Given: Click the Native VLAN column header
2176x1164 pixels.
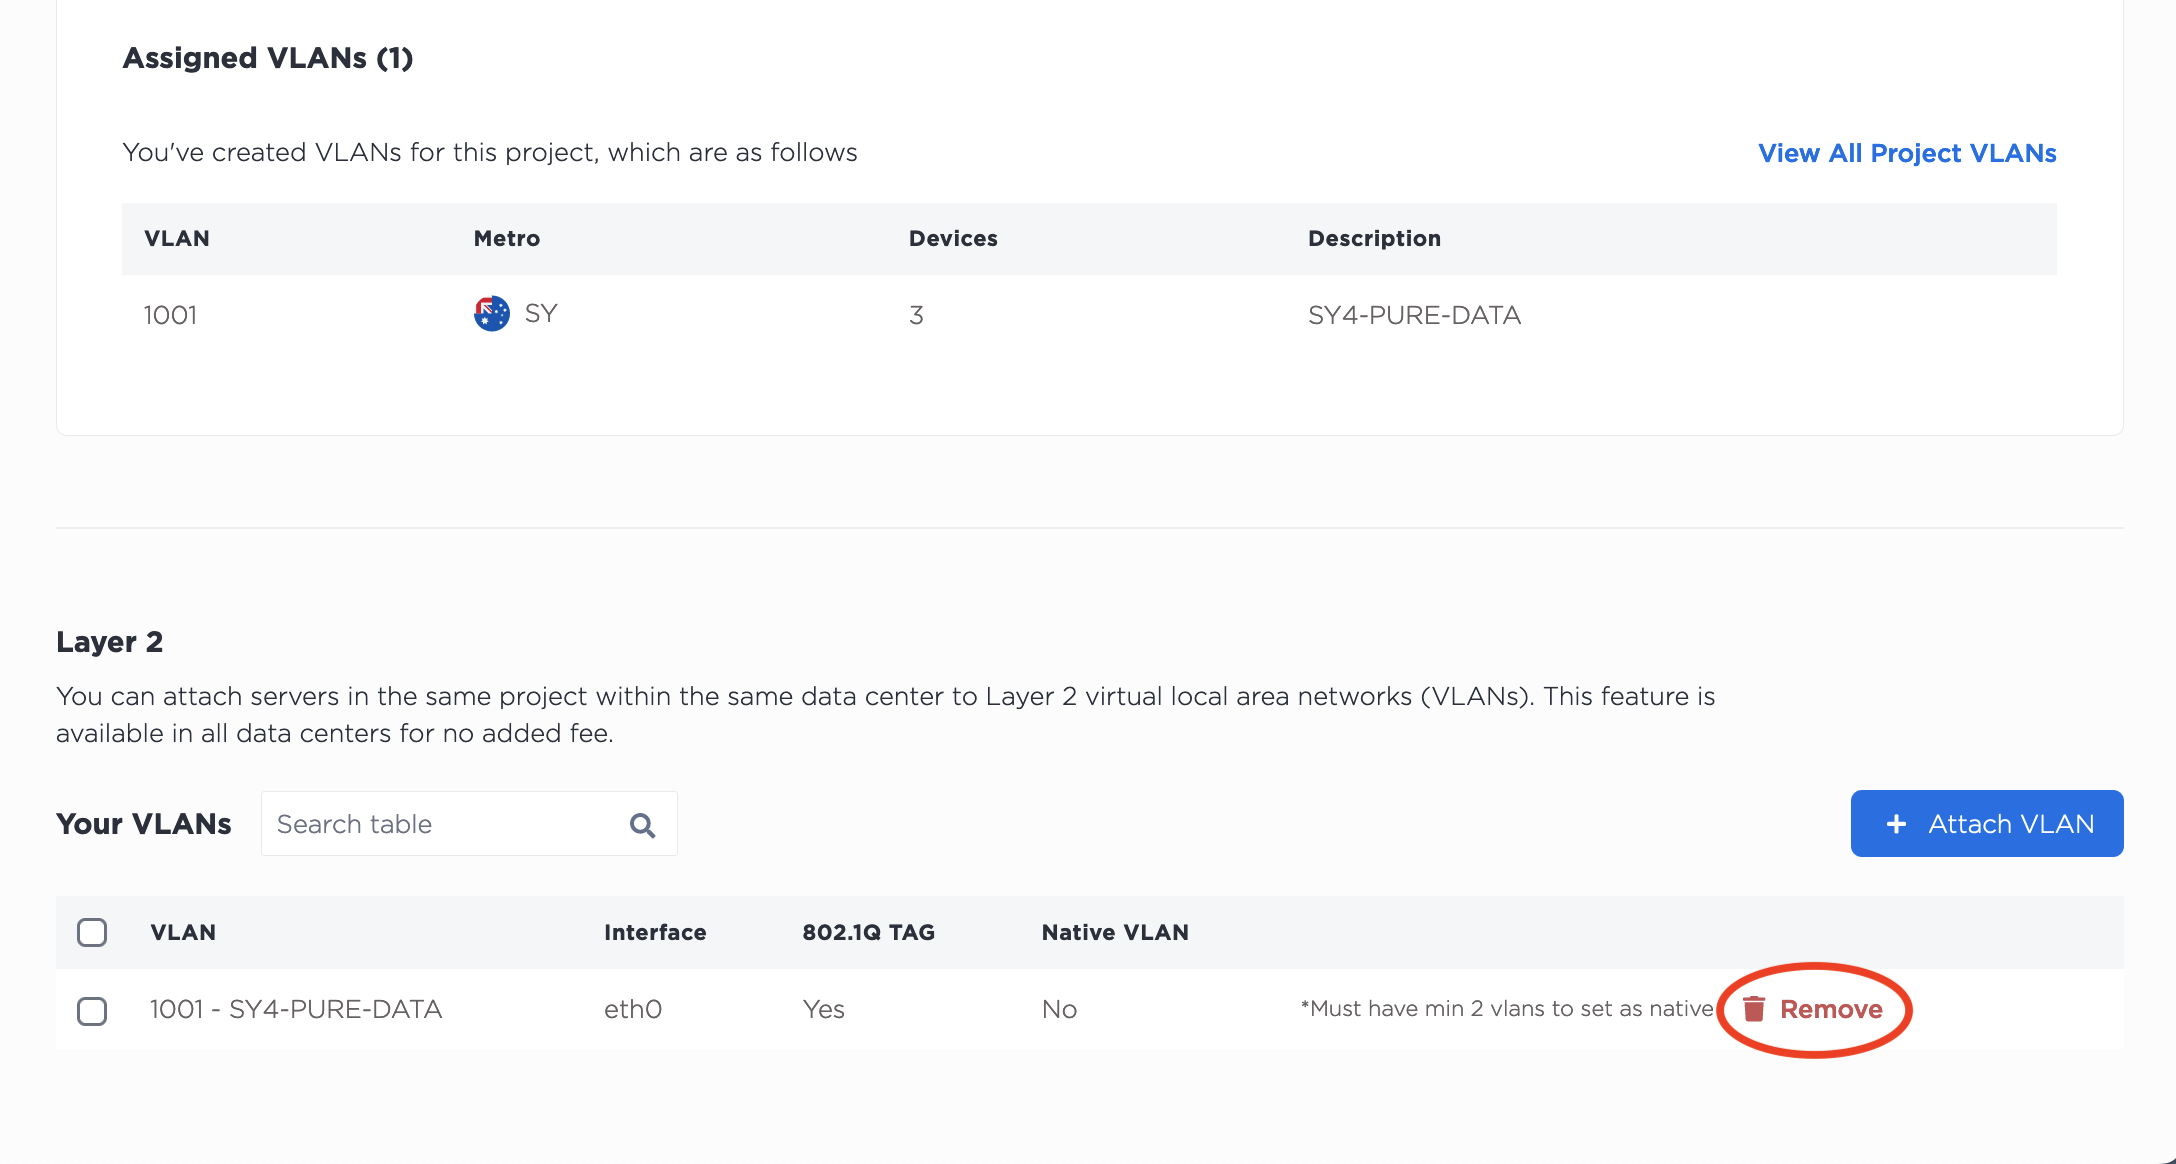Looking at the screenshot, I should pyautogui.click(x=1115, y=933).
